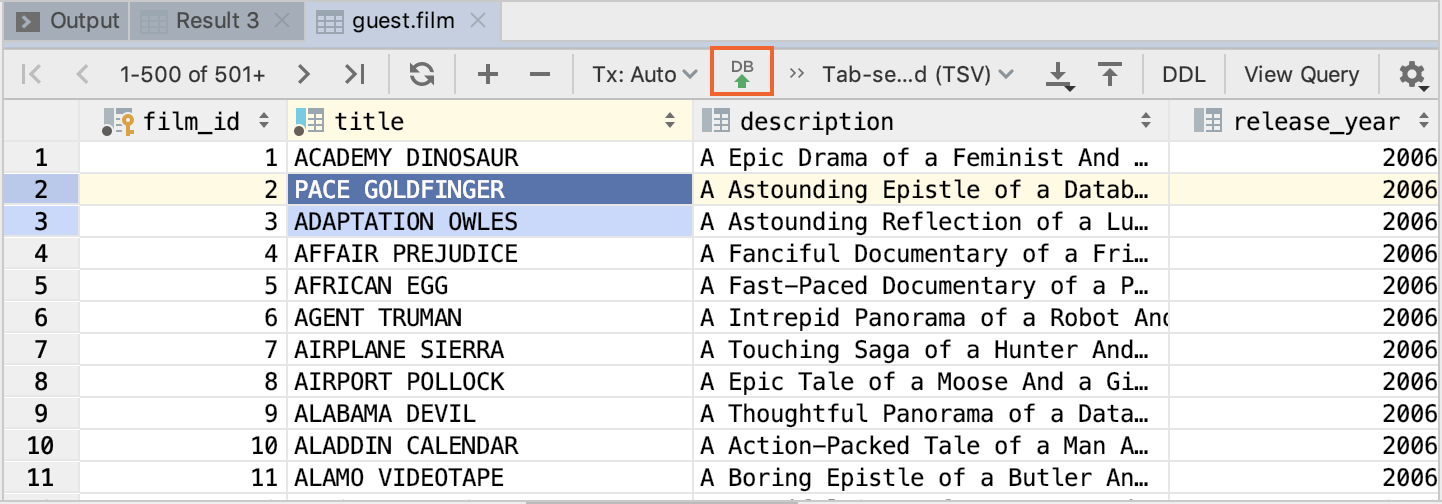The height and width of the screenshot is (504, 1442).
Task: Click the page range 1-500 of 501+
Action: [x=193, y=74]
